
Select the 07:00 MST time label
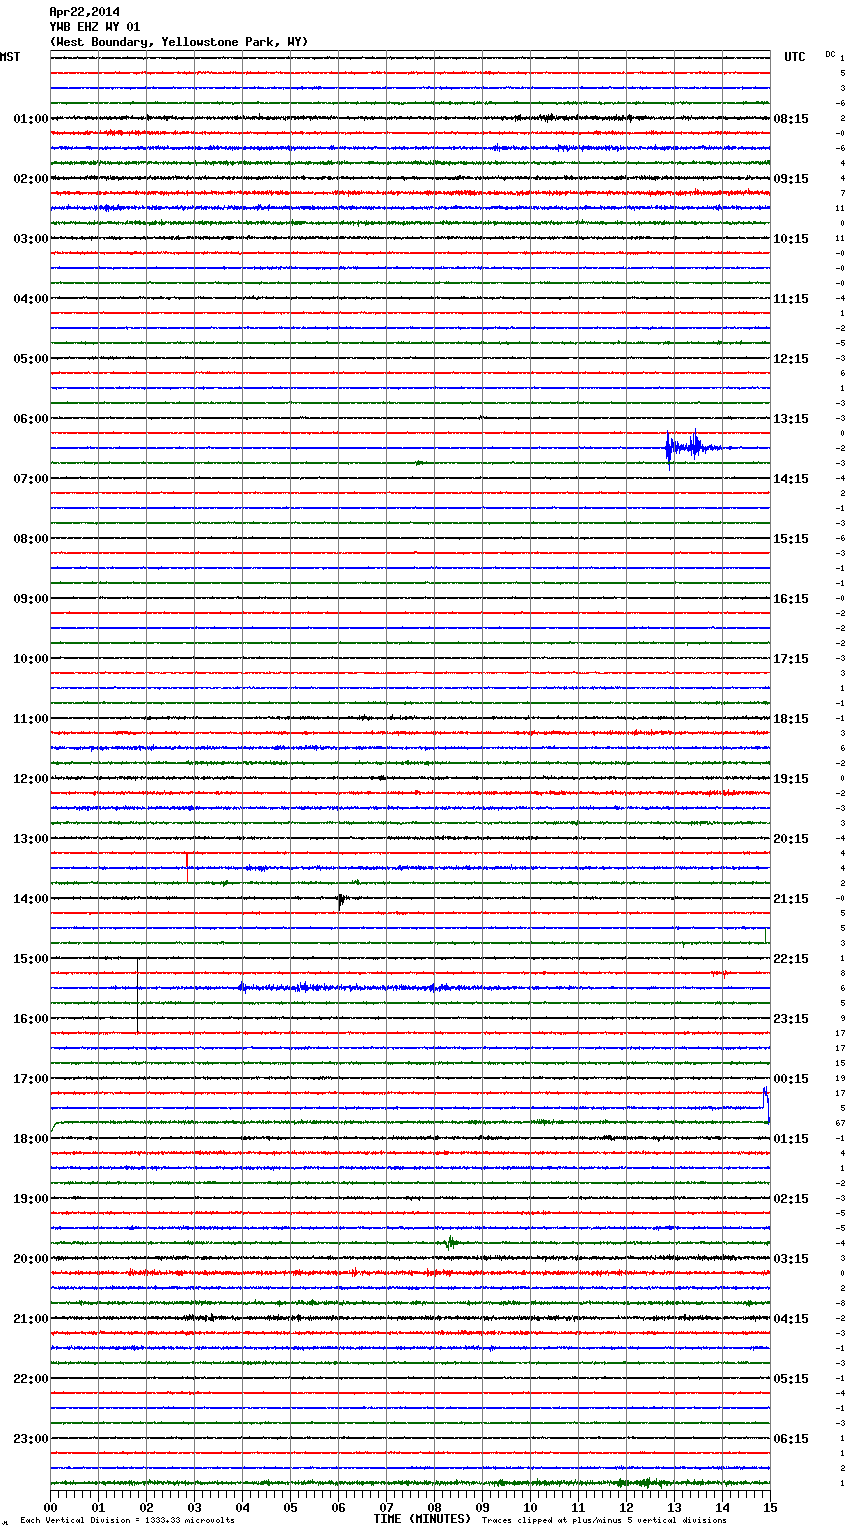(30, 479)
